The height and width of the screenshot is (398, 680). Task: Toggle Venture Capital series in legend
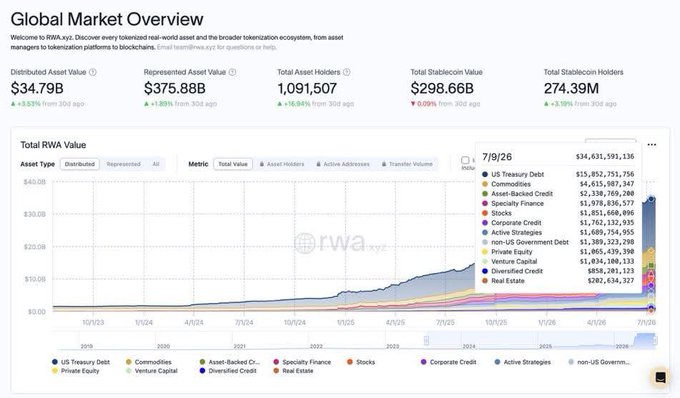[x=152, y=371]
